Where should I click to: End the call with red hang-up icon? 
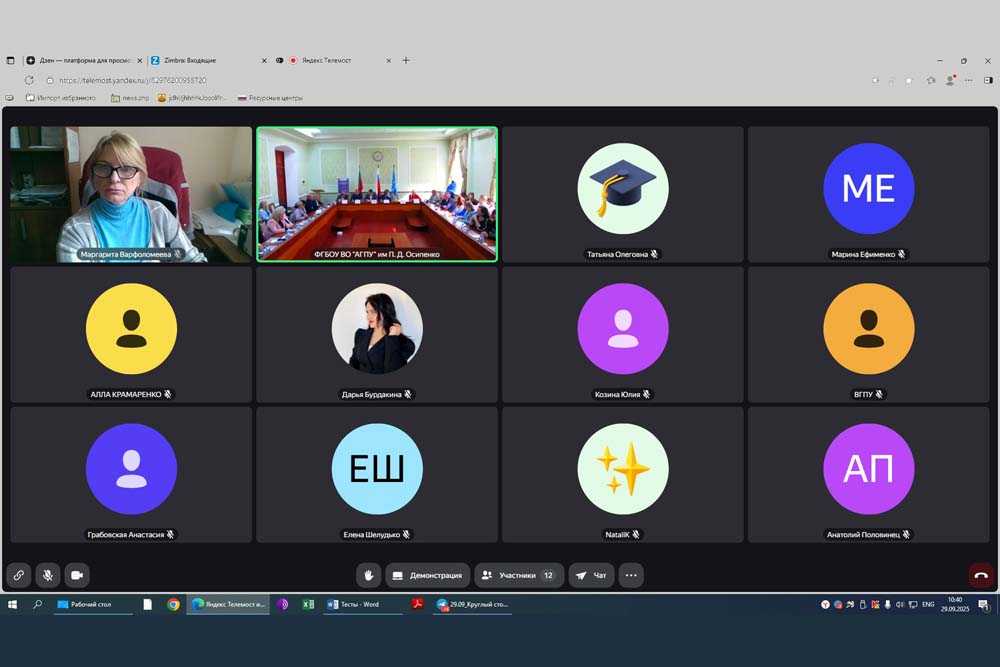[980, 575]
